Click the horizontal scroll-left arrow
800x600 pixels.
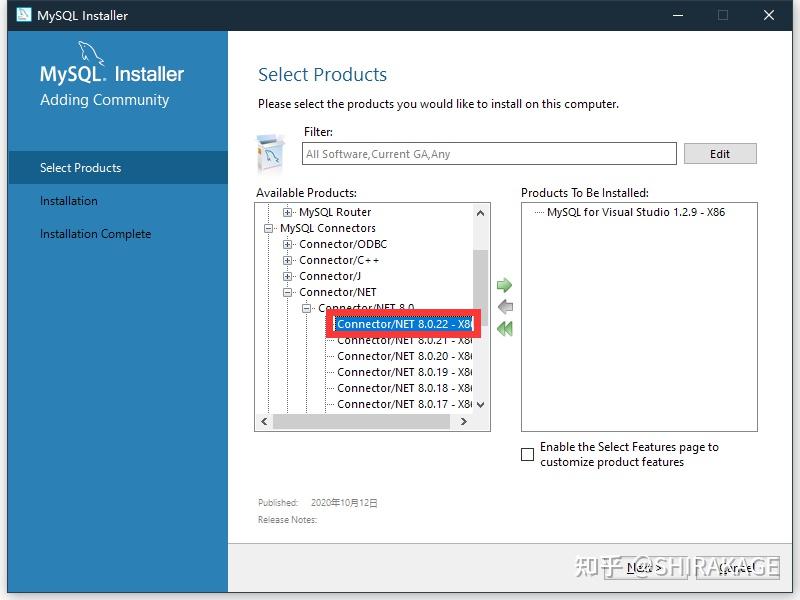264,421
